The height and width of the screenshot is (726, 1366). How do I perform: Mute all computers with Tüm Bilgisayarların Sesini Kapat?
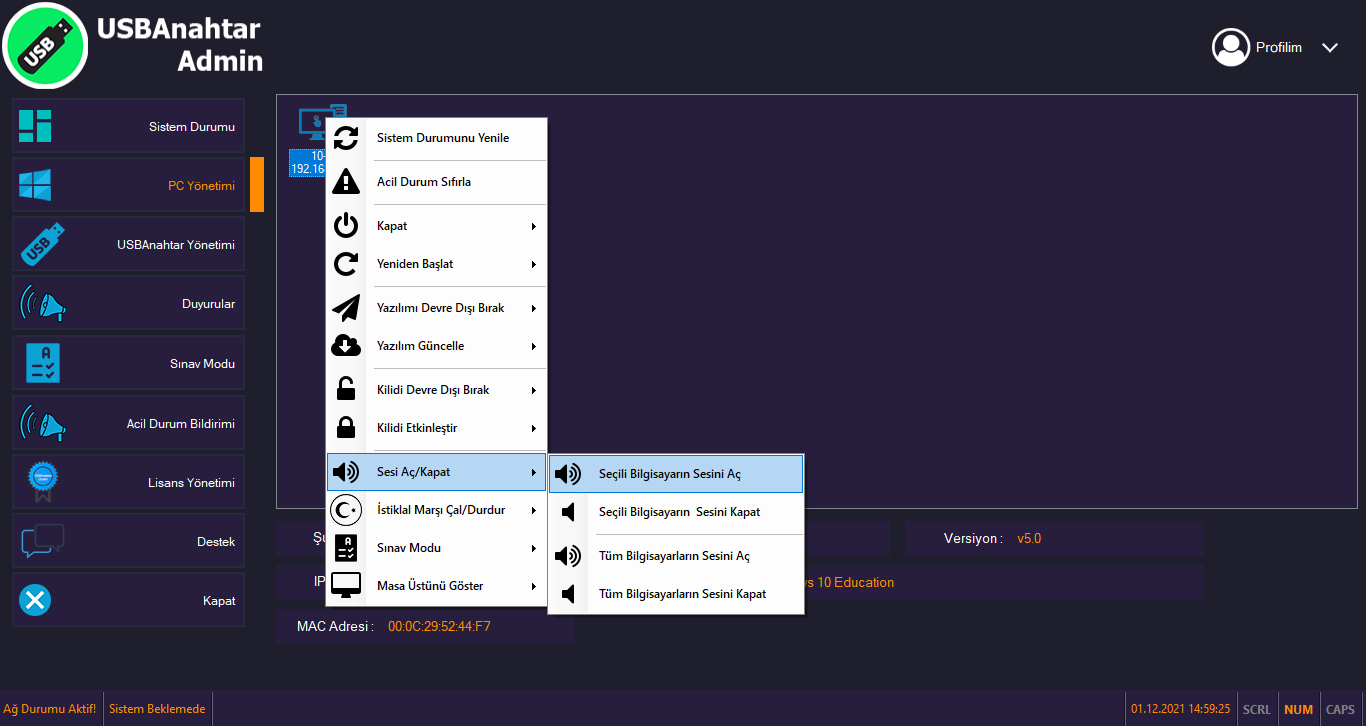point(682,594)
